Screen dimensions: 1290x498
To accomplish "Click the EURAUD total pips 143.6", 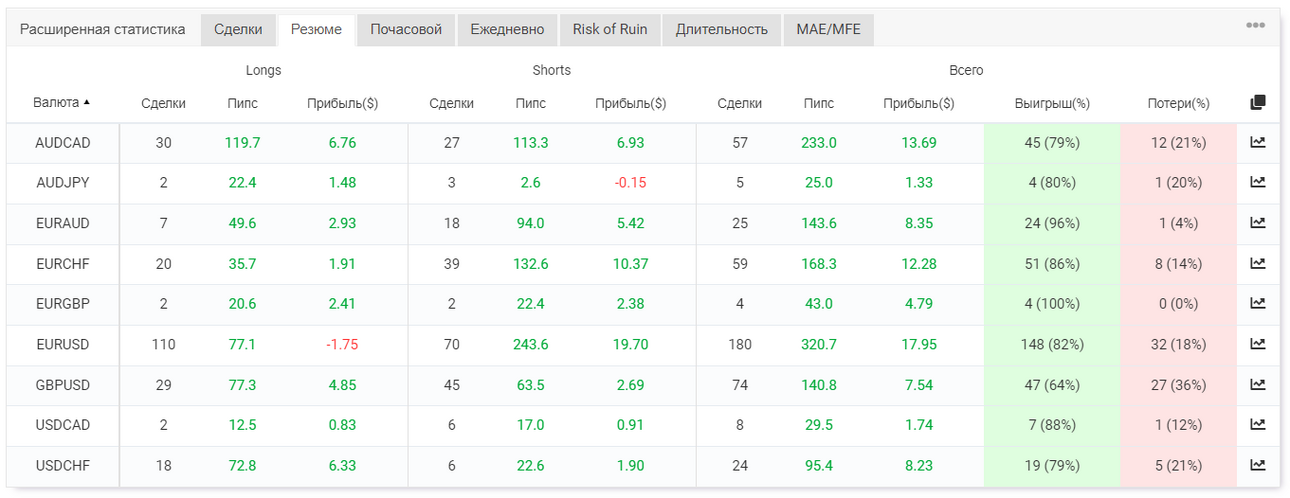I will coord(819,223).
